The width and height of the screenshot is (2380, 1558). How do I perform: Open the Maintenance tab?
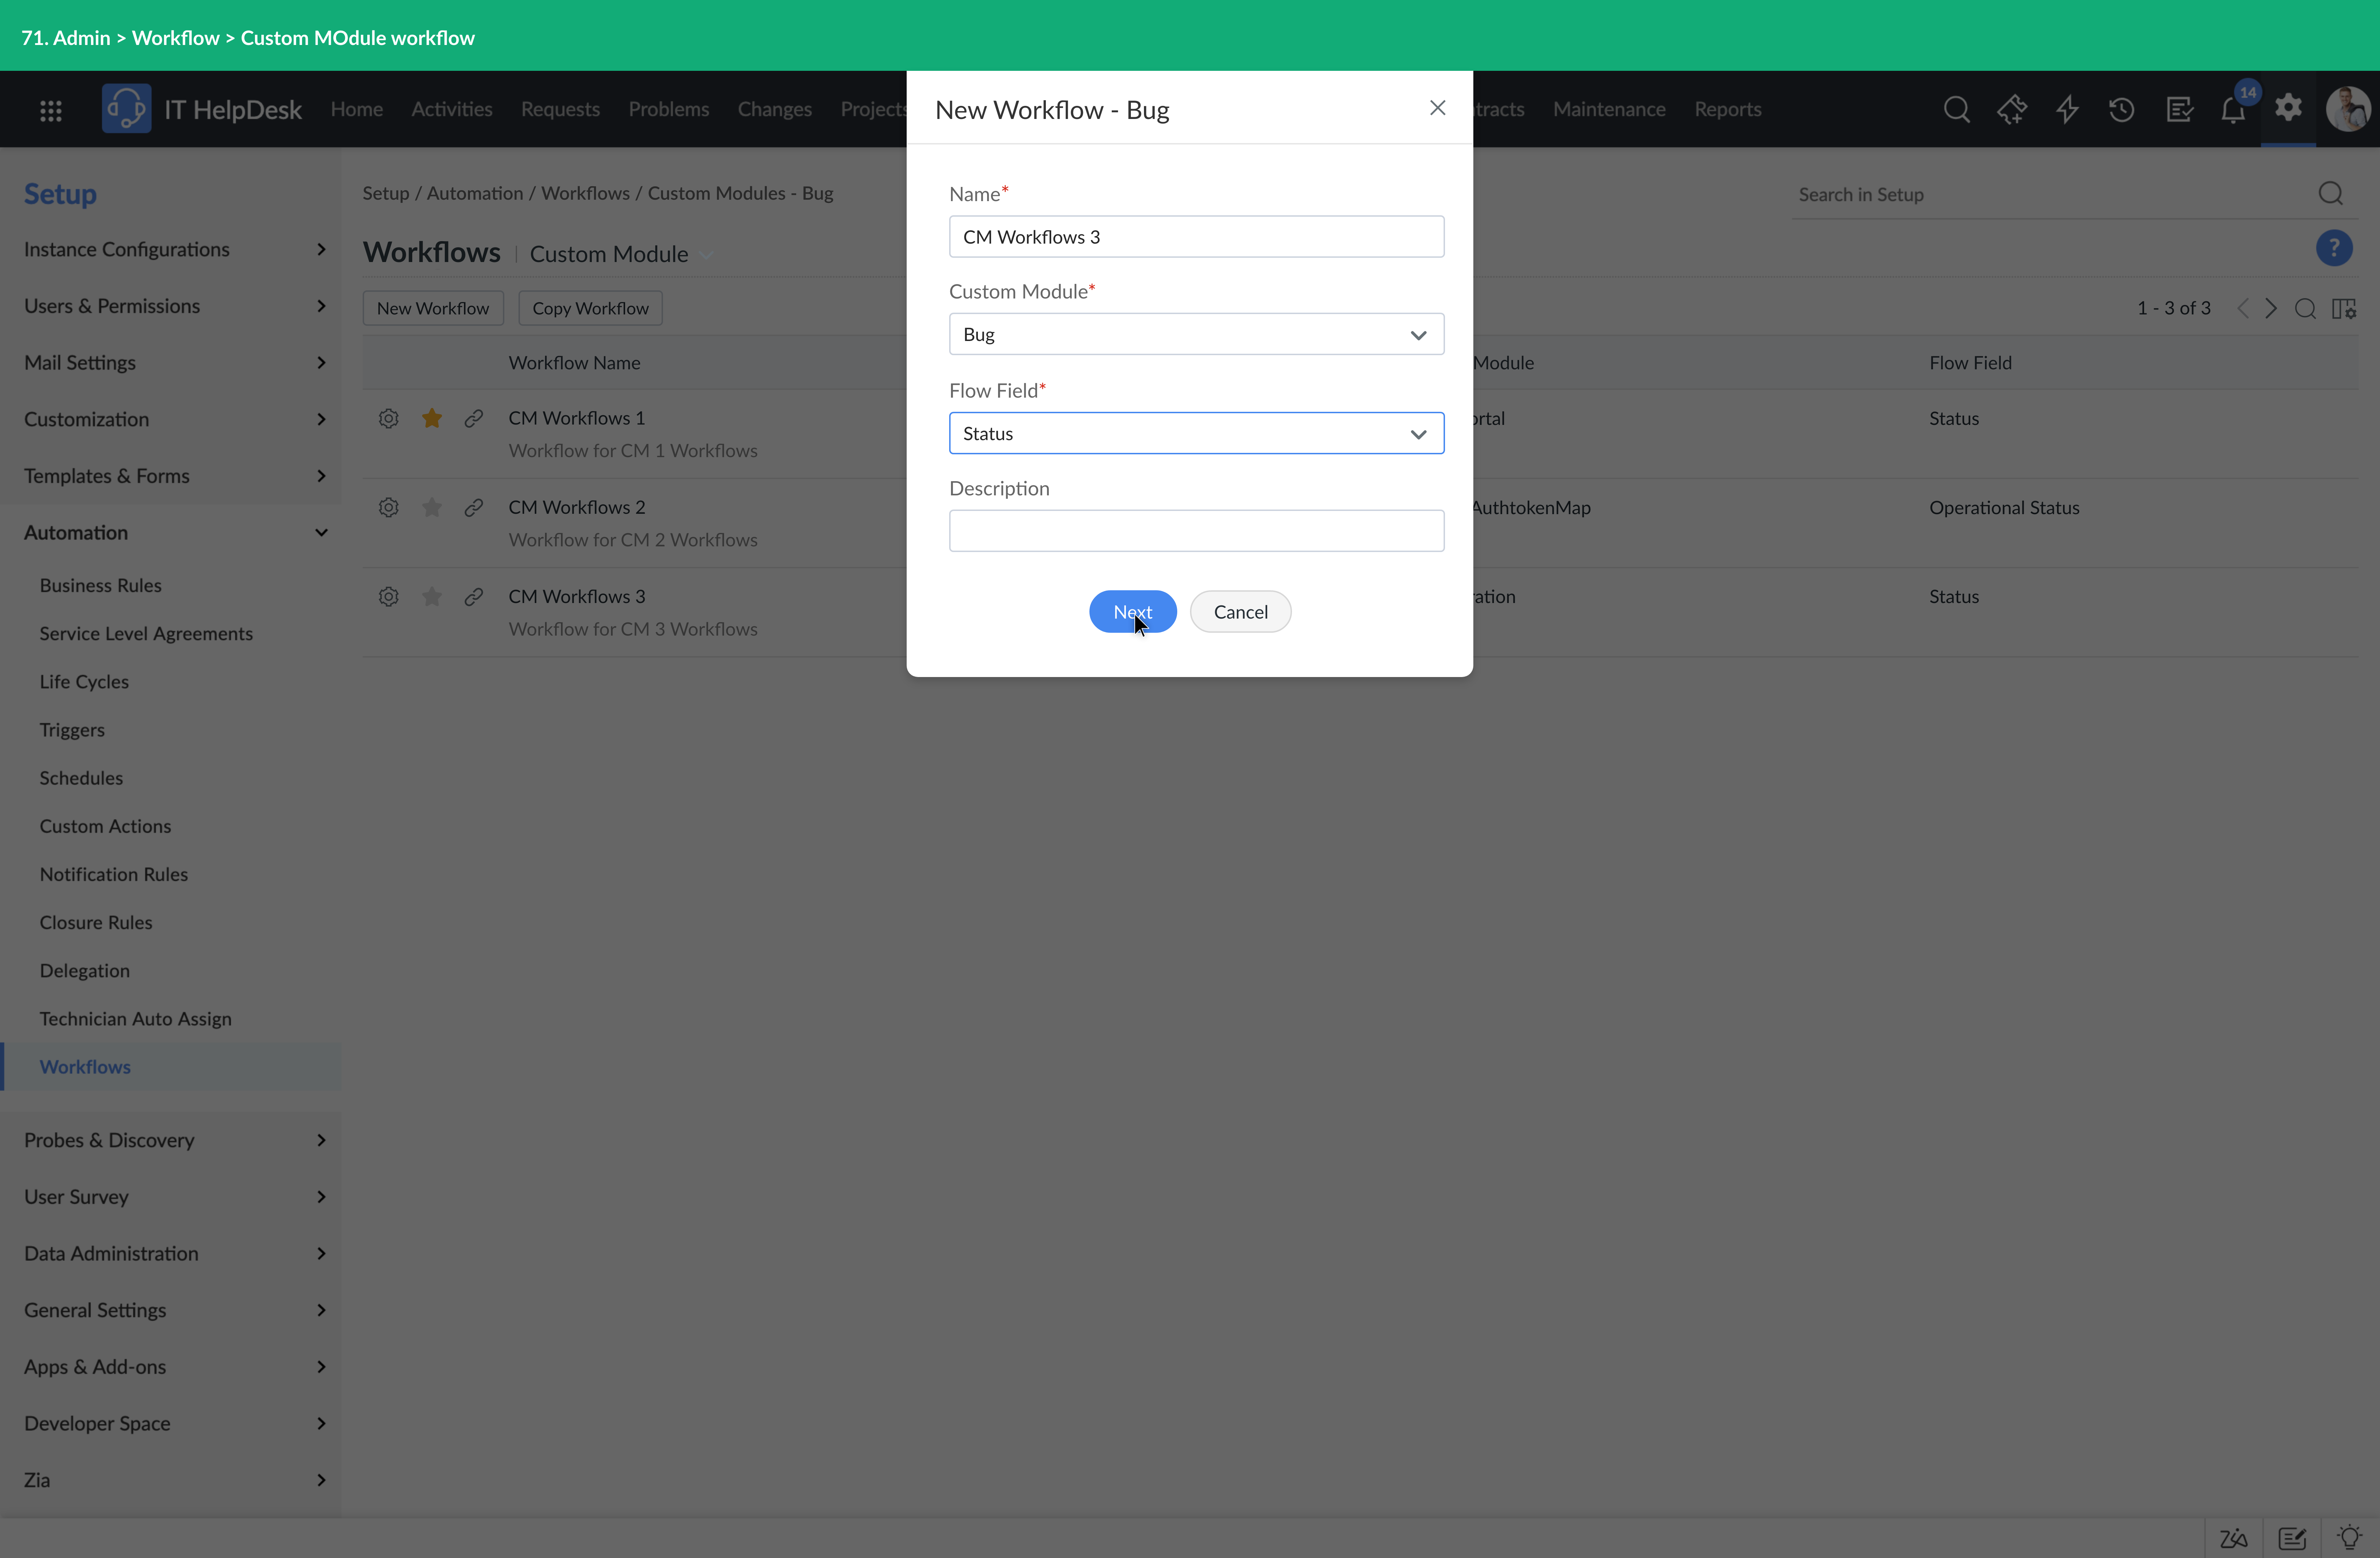(1609, 109)
